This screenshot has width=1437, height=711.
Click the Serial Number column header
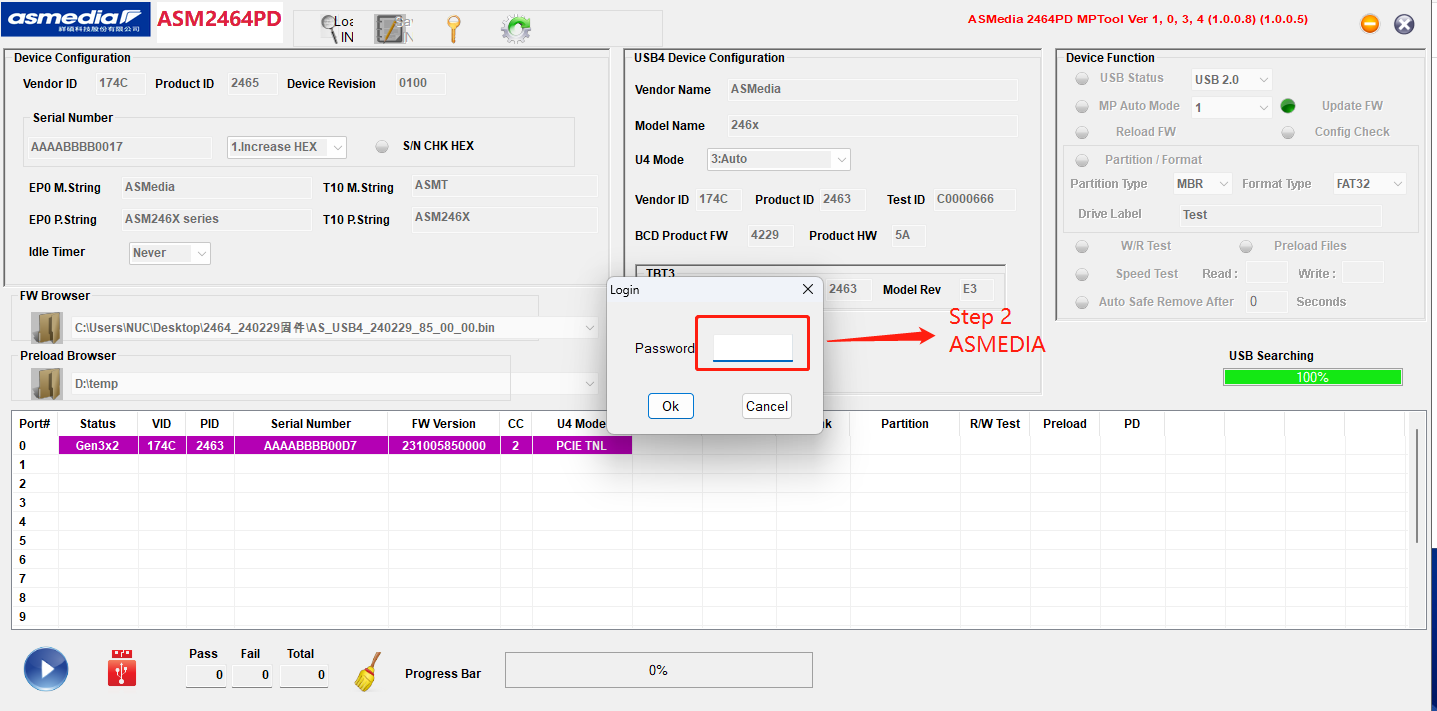tap(311, 424)
